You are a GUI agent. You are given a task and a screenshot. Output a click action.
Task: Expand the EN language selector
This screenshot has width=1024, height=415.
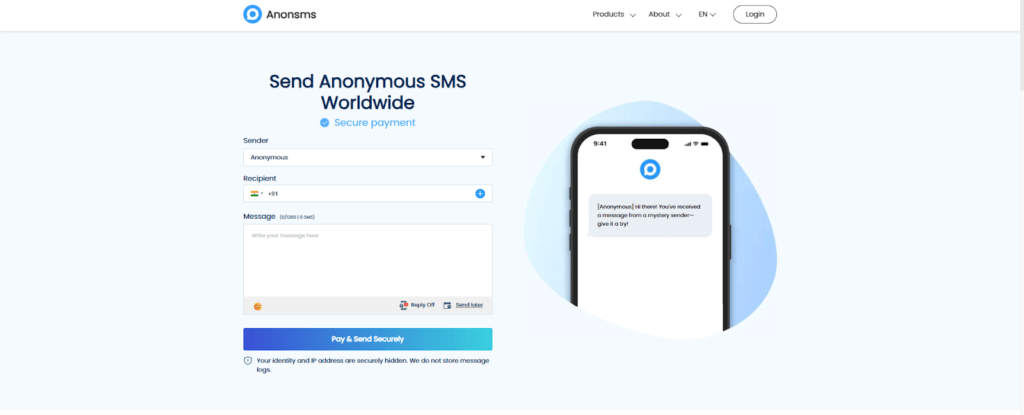[x=707, y=14]
